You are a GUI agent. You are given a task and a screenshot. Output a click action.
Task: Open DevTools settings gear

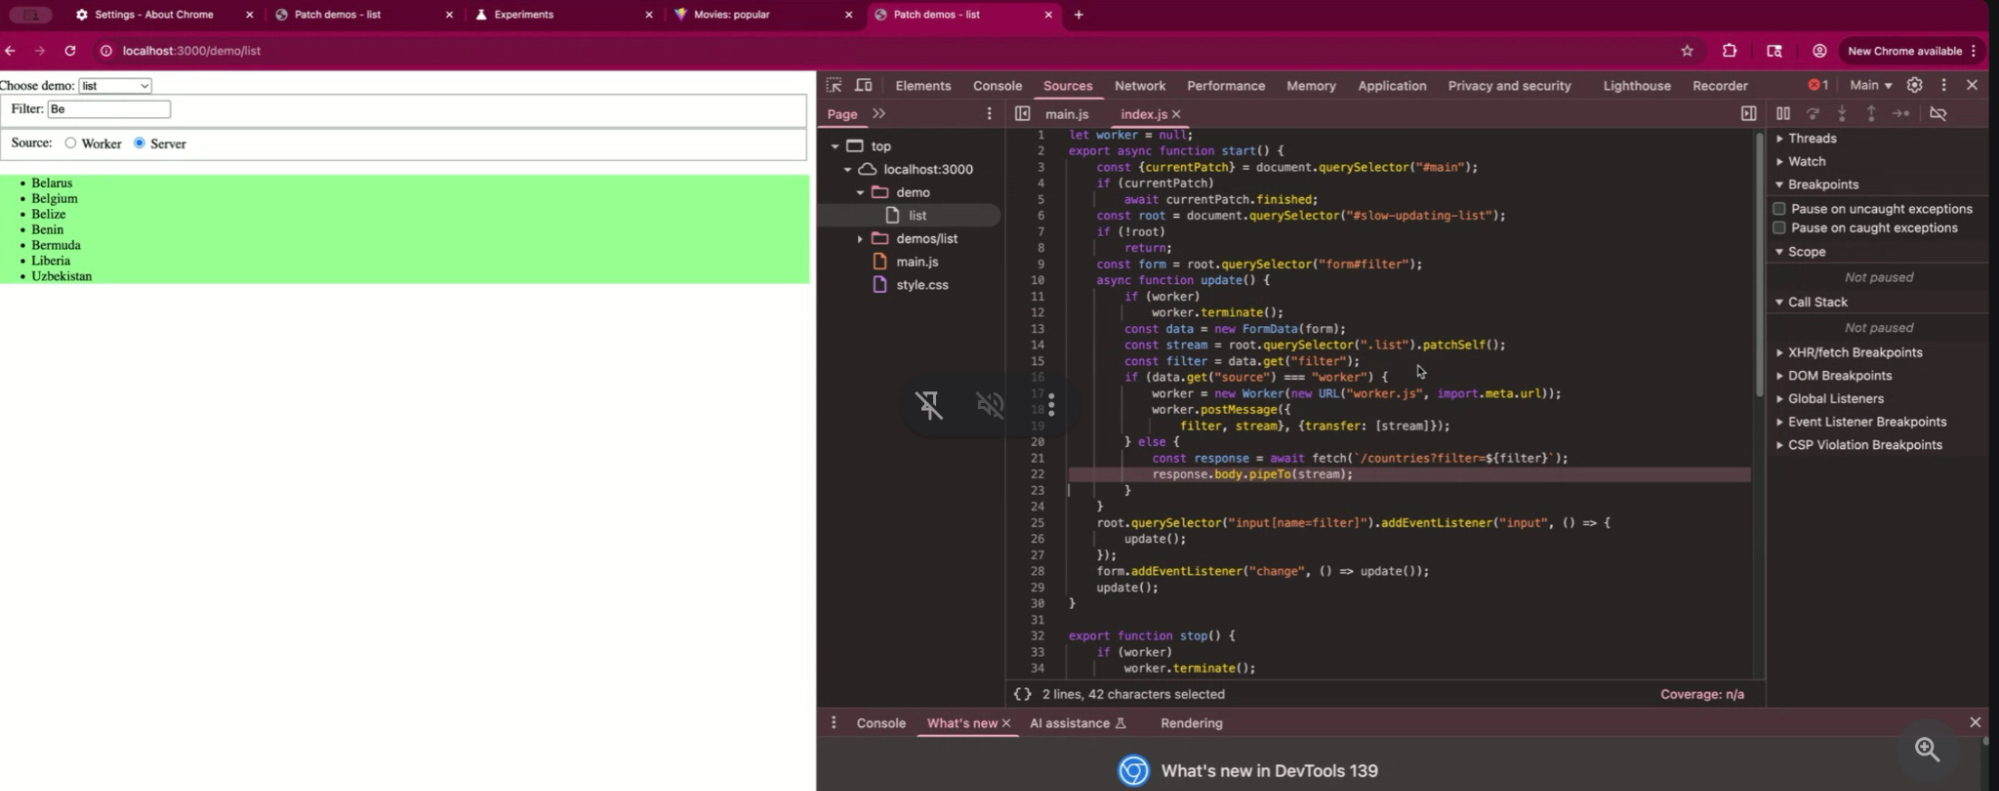pyautogui.click(x=1914, y=86)
